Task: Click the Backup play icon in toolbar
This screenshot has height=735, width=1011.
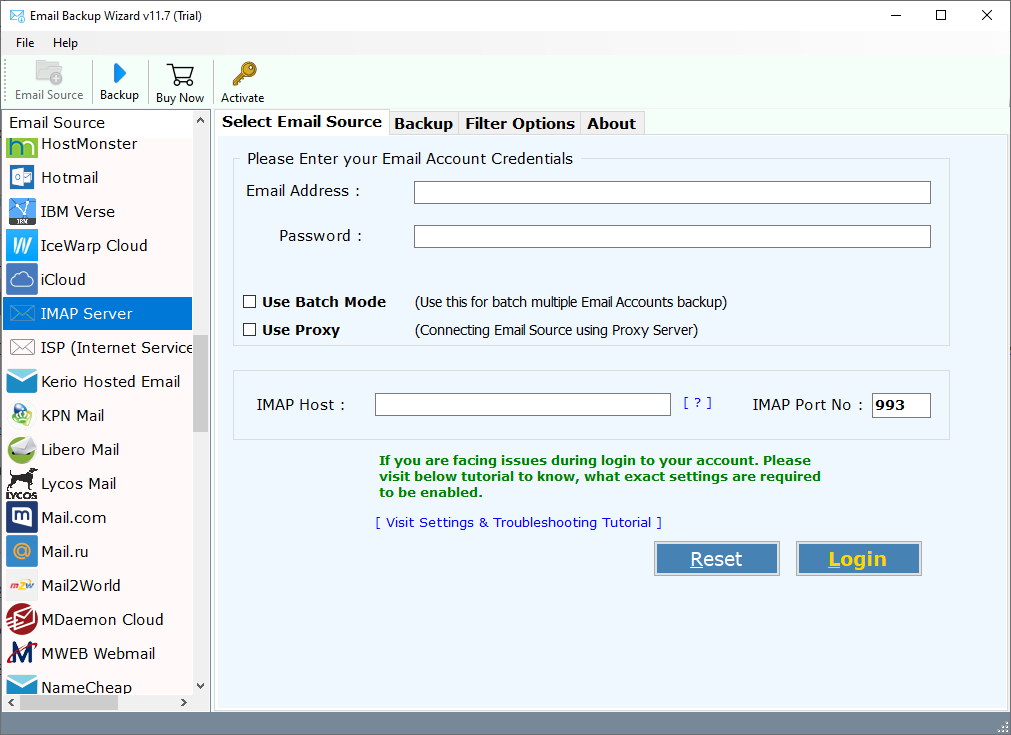Action: pyautogui.click(x=119, y=74)
